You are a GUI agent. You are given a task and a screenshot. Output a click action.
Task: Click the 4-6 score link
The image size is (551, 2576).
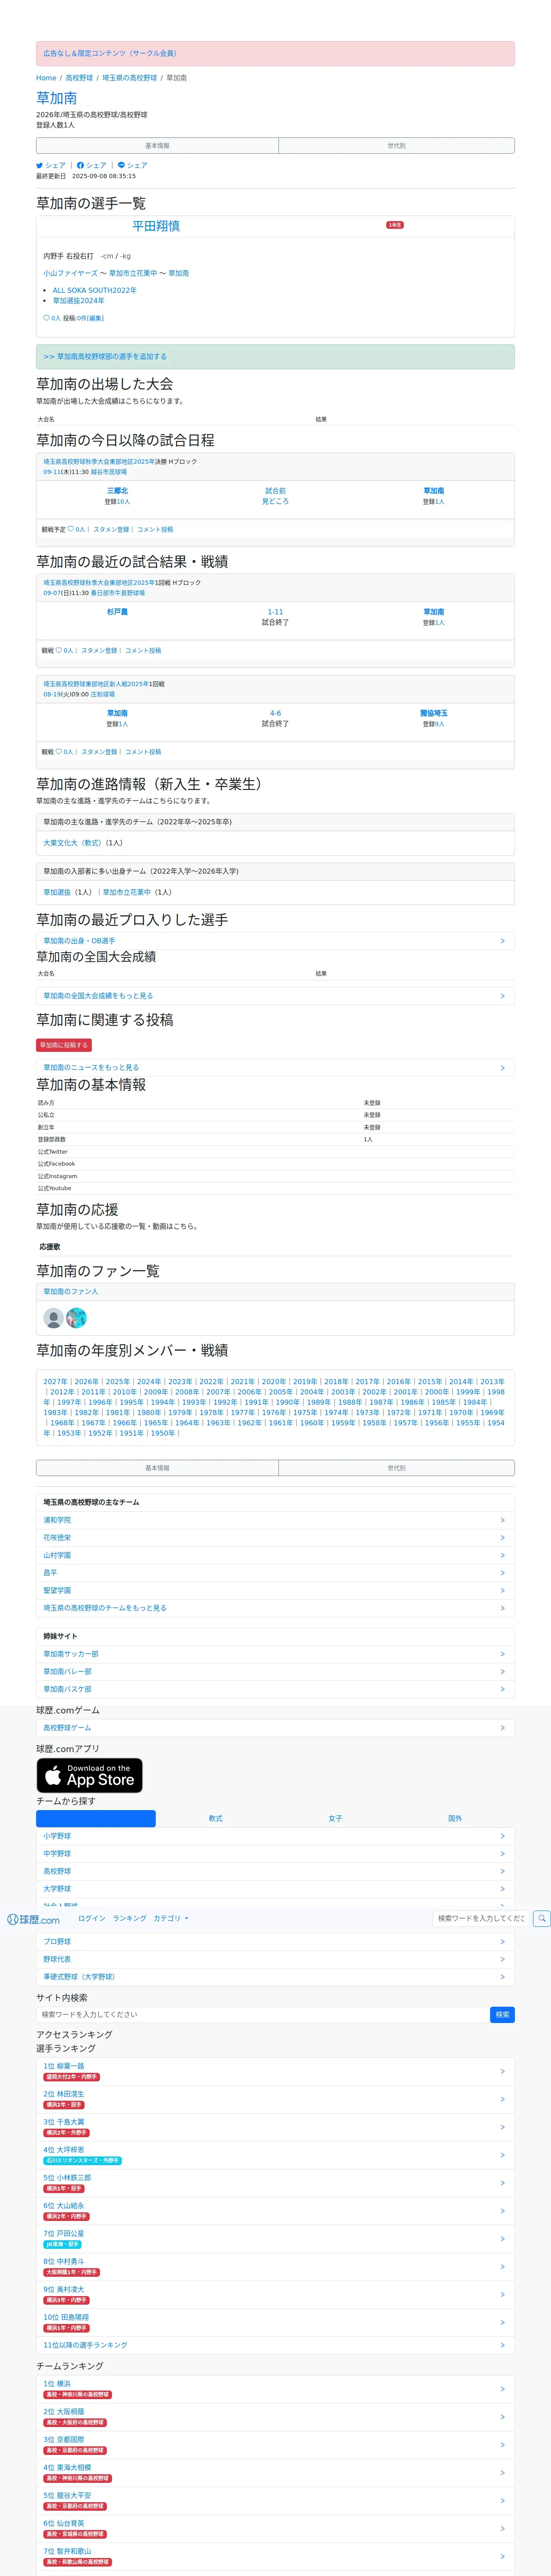[x=275, y=713]
